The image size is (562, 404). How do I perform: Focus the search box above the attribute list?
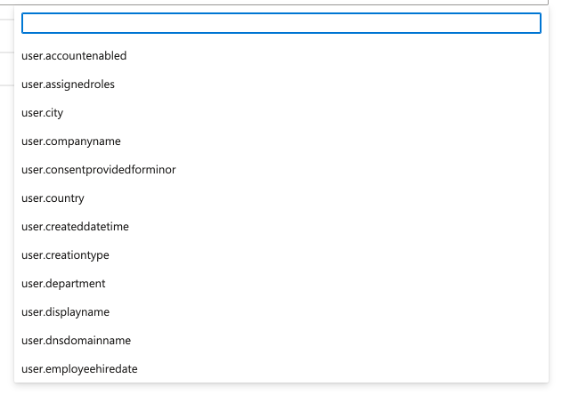pos(281,23)
